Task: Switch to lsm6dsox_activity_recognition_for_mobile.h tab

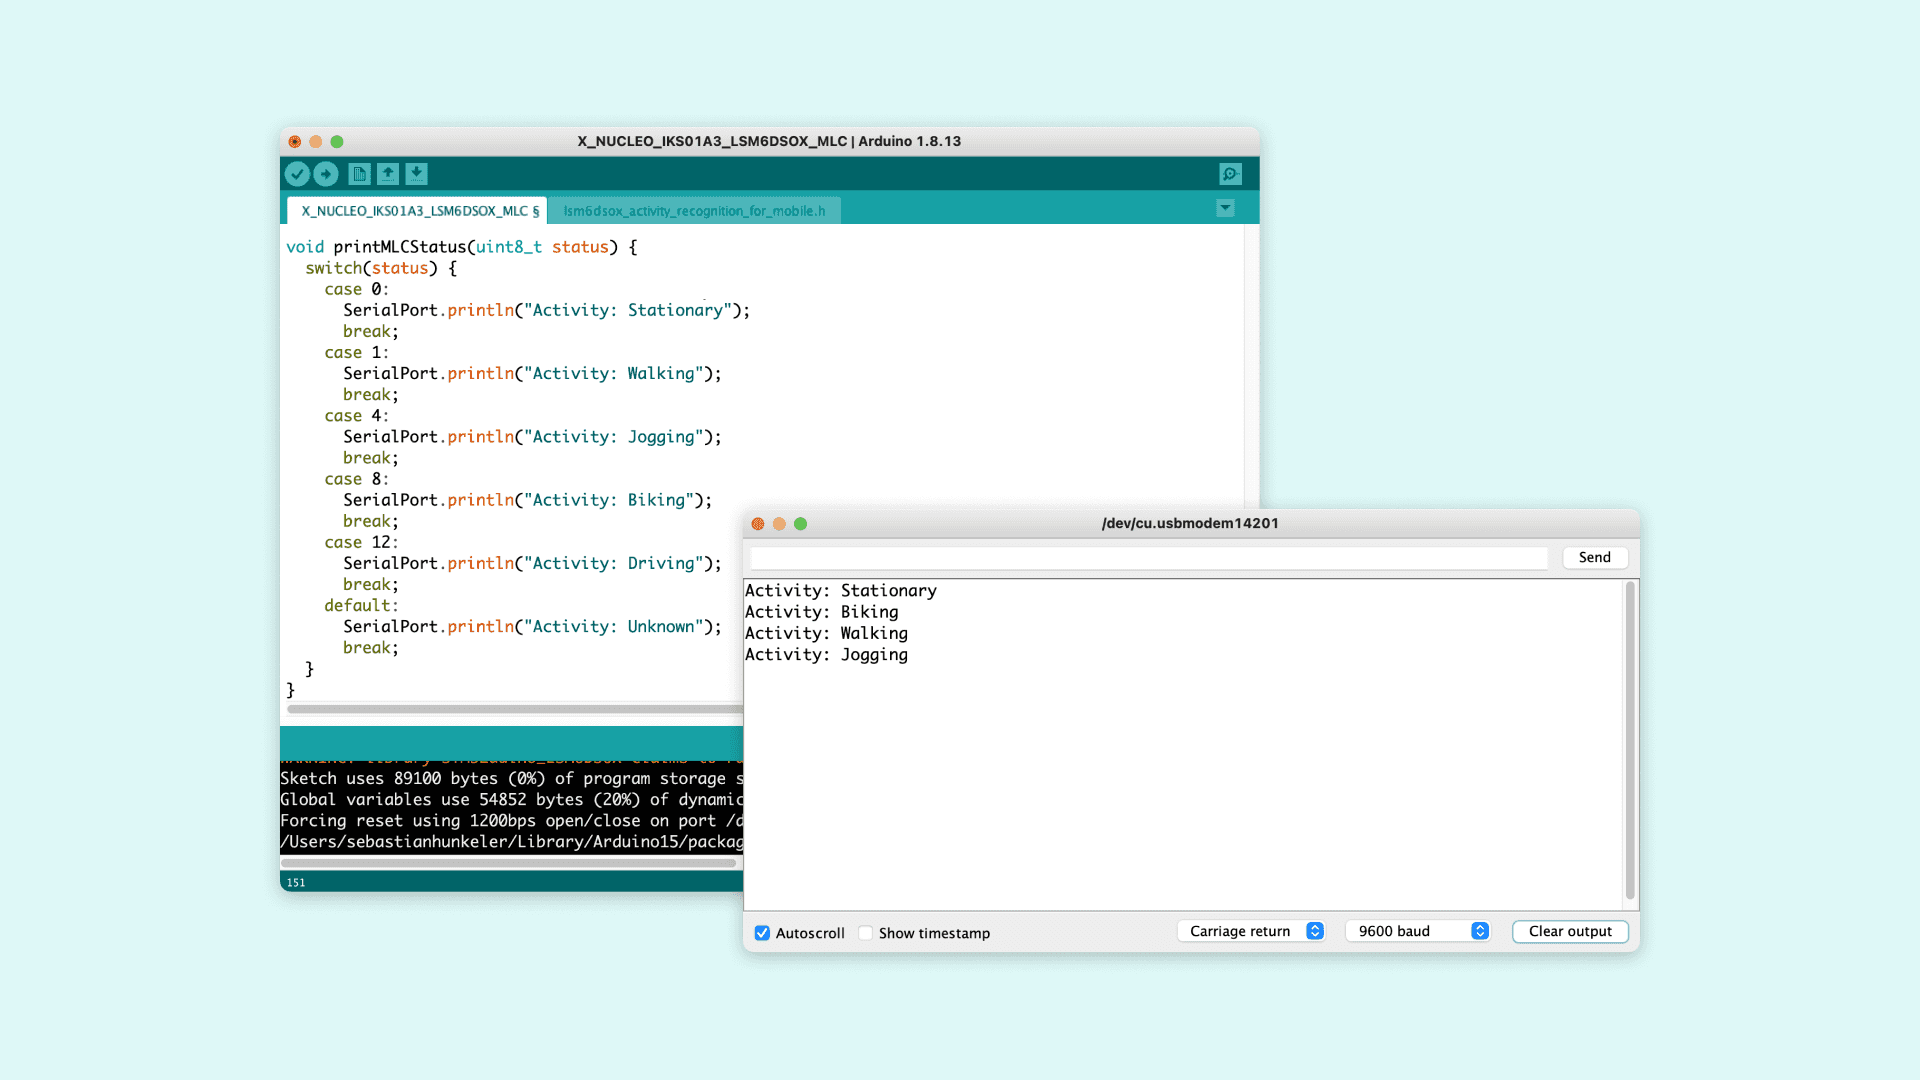Action: [x=694, y=211]
